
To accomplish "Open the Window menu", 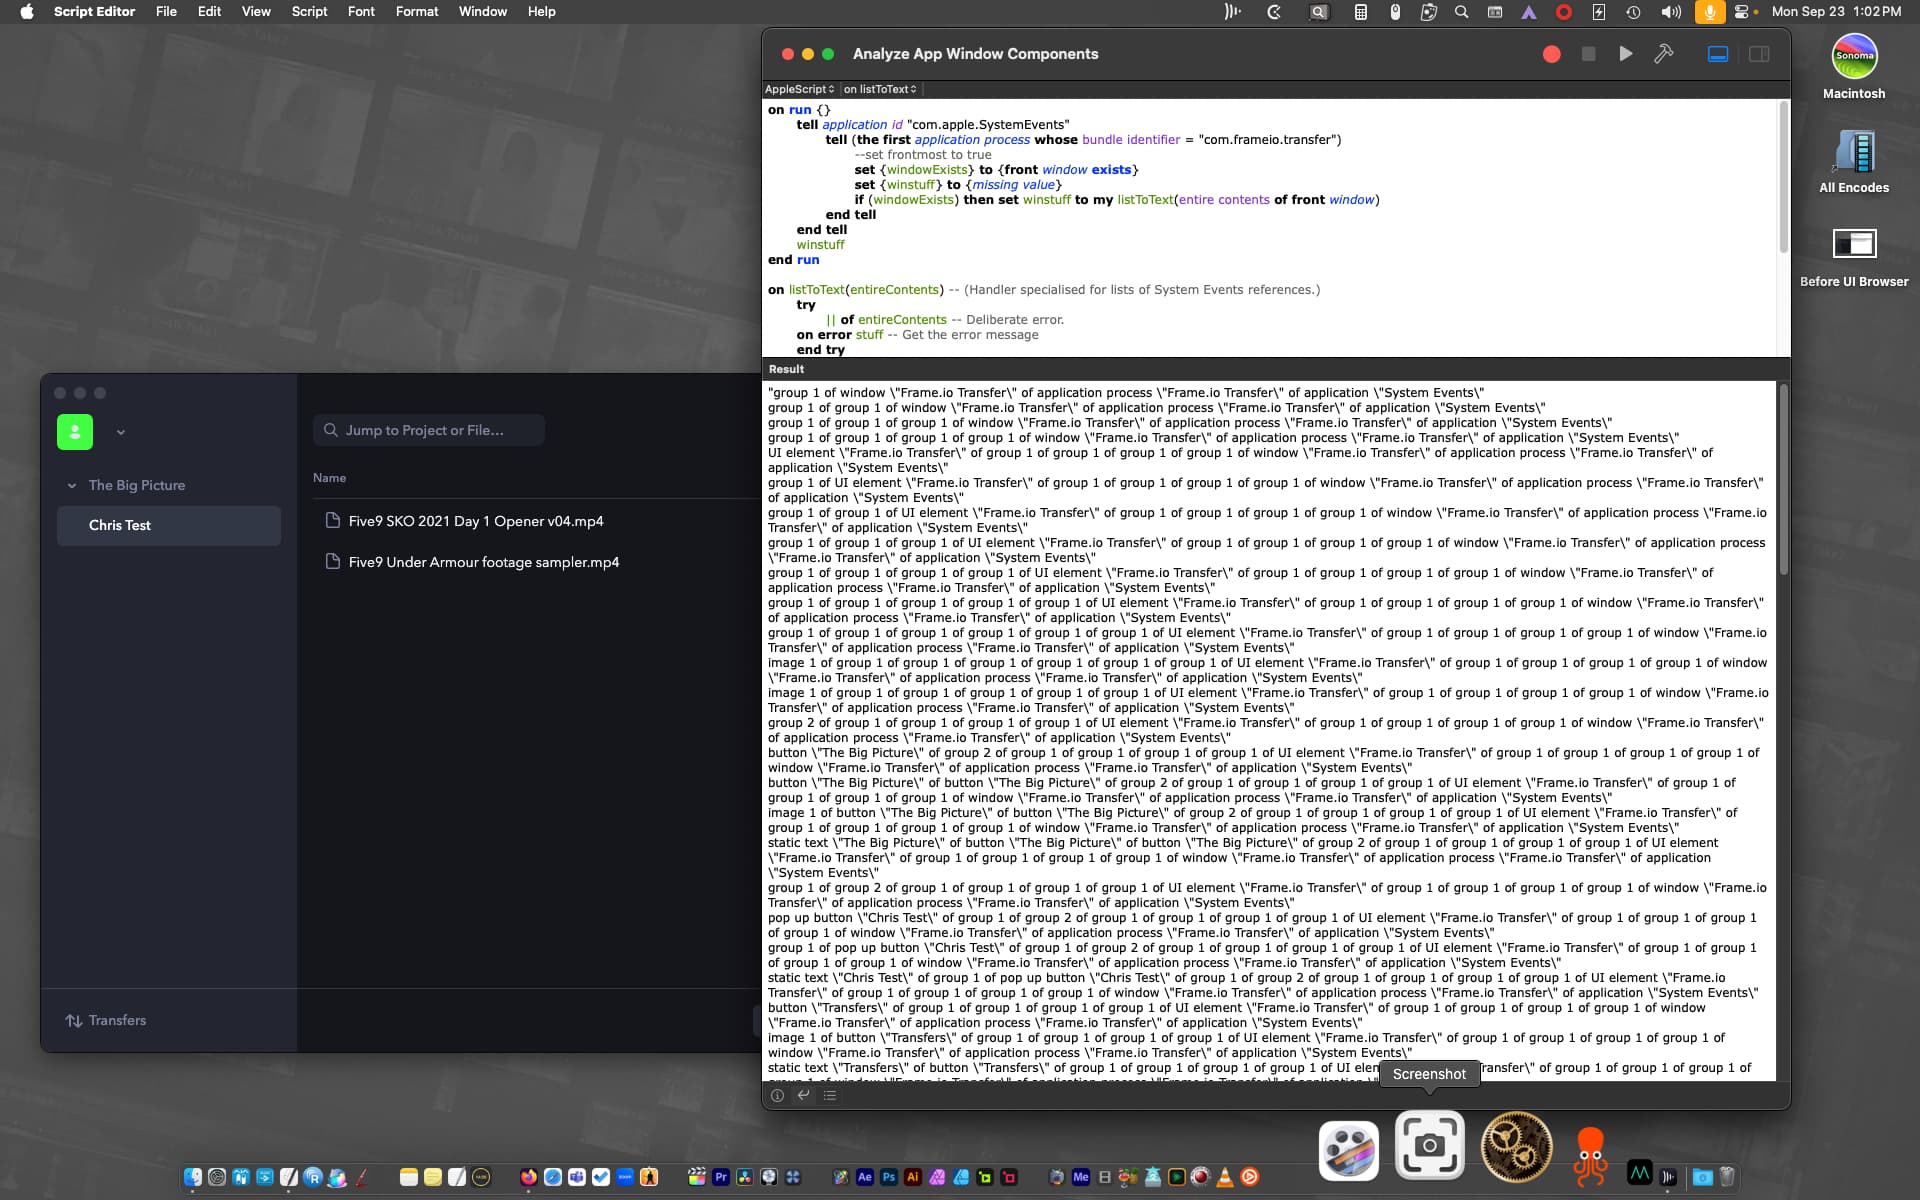I will pos(482,11).
